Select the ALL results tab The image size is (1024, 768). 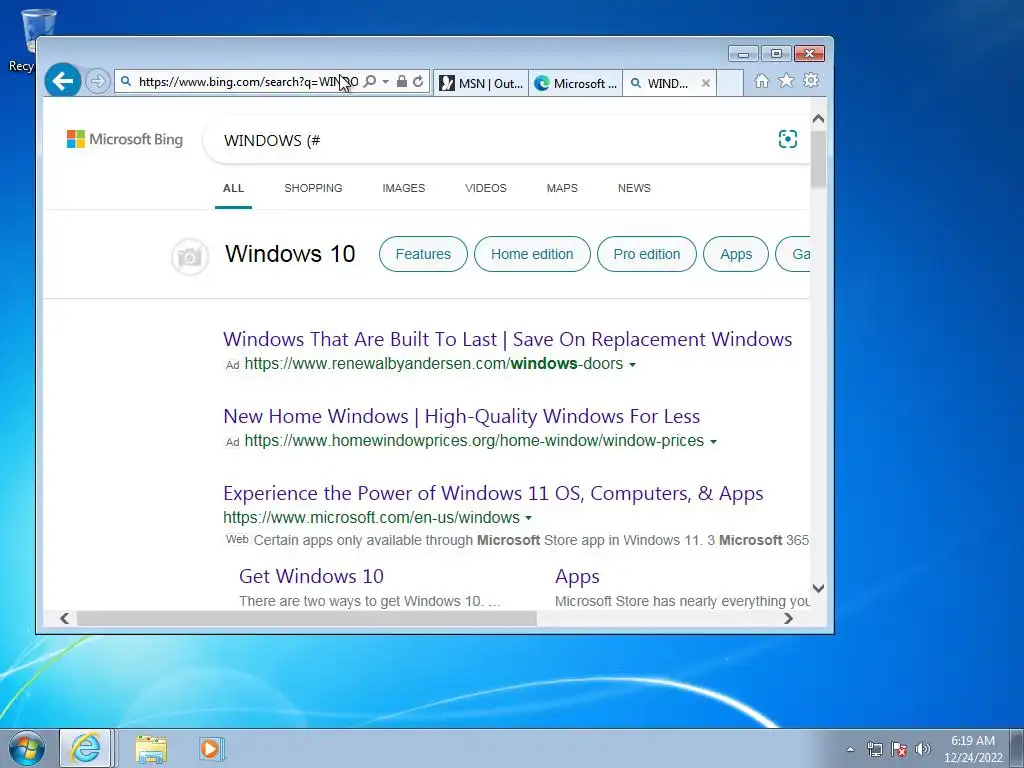coord(233,188)
